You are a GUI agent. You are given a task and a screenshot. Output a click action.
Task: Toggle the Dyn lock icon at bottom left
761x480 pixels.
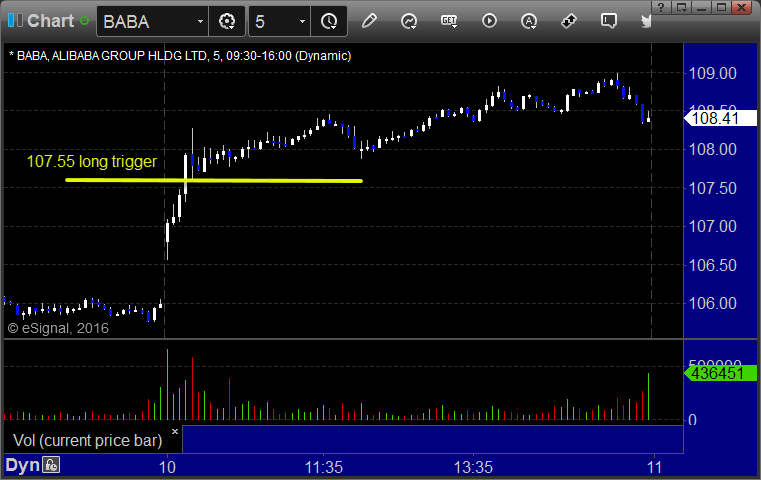point(51,465)
